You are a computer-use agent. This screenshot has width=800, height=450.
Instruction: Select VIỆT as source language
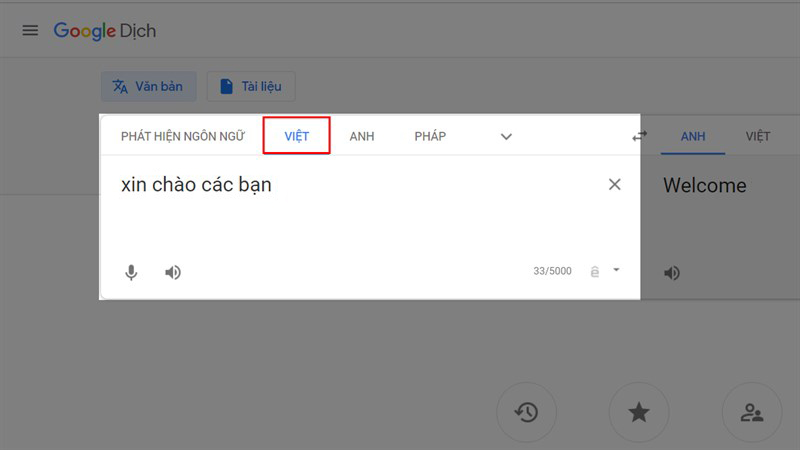coord(297,136)
